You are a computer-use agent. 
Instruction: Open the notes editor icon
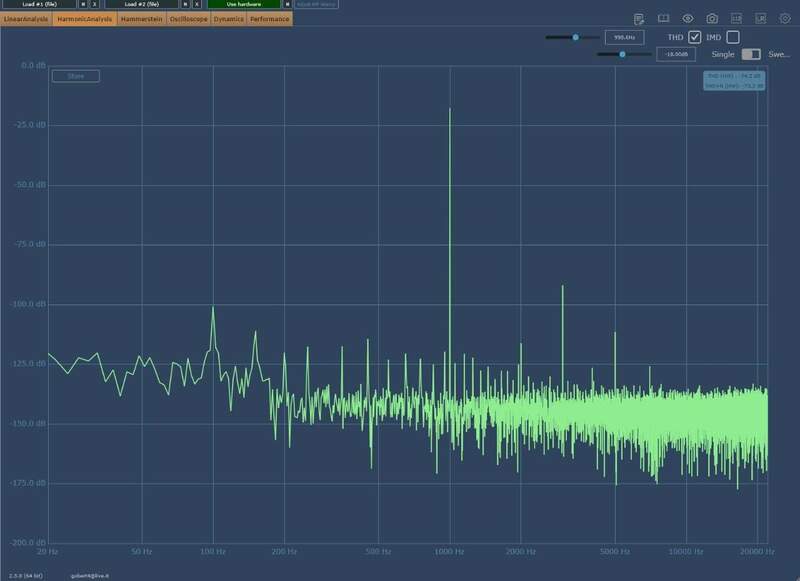tap(639, 19)
